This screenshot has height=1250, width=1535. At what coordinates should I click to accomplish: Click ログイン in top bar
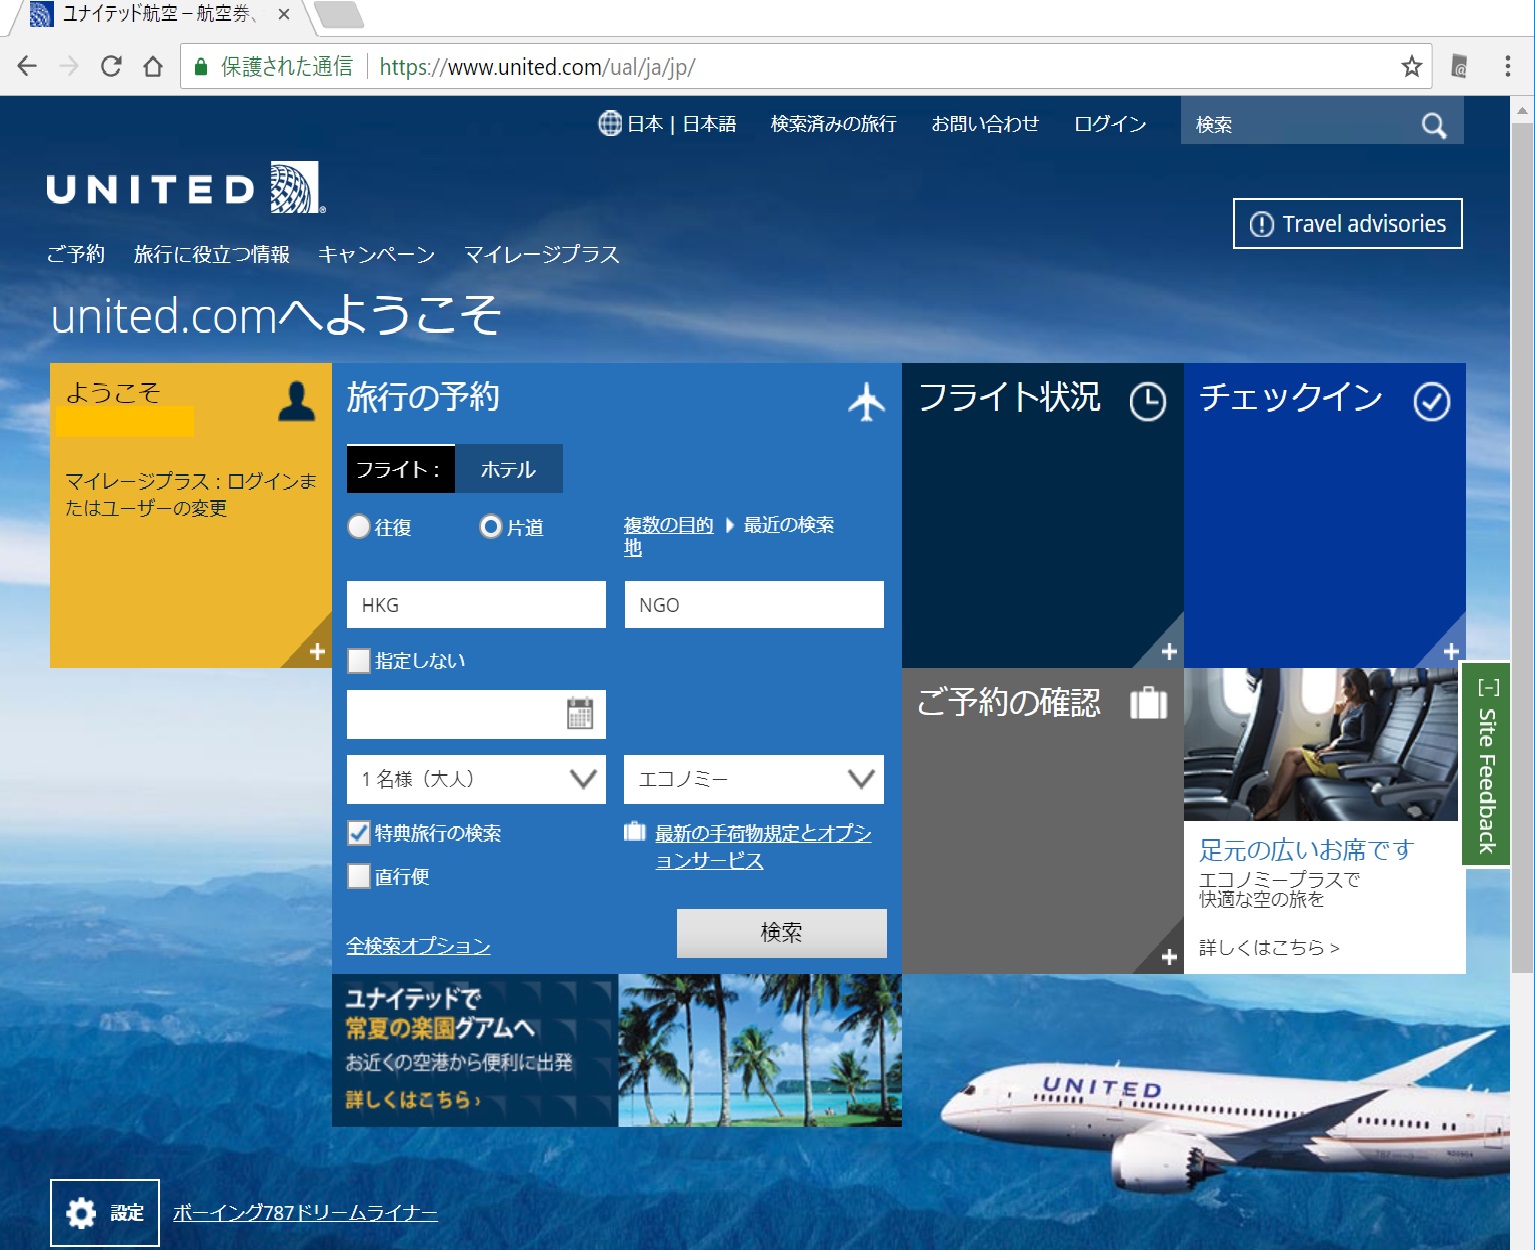[1110, 123]
